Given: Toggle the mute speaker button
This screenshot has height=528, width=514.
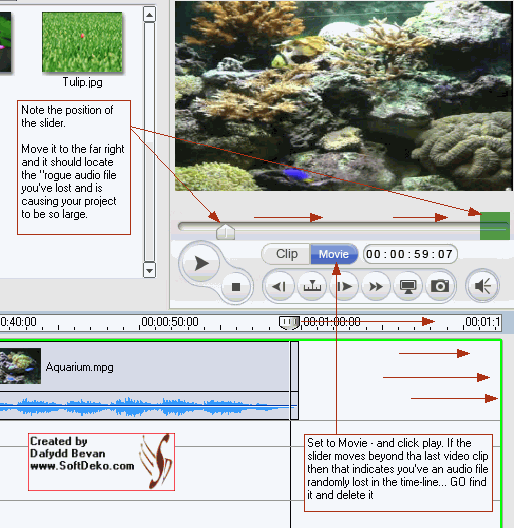Looking at the screenshot, I should 482,286.
